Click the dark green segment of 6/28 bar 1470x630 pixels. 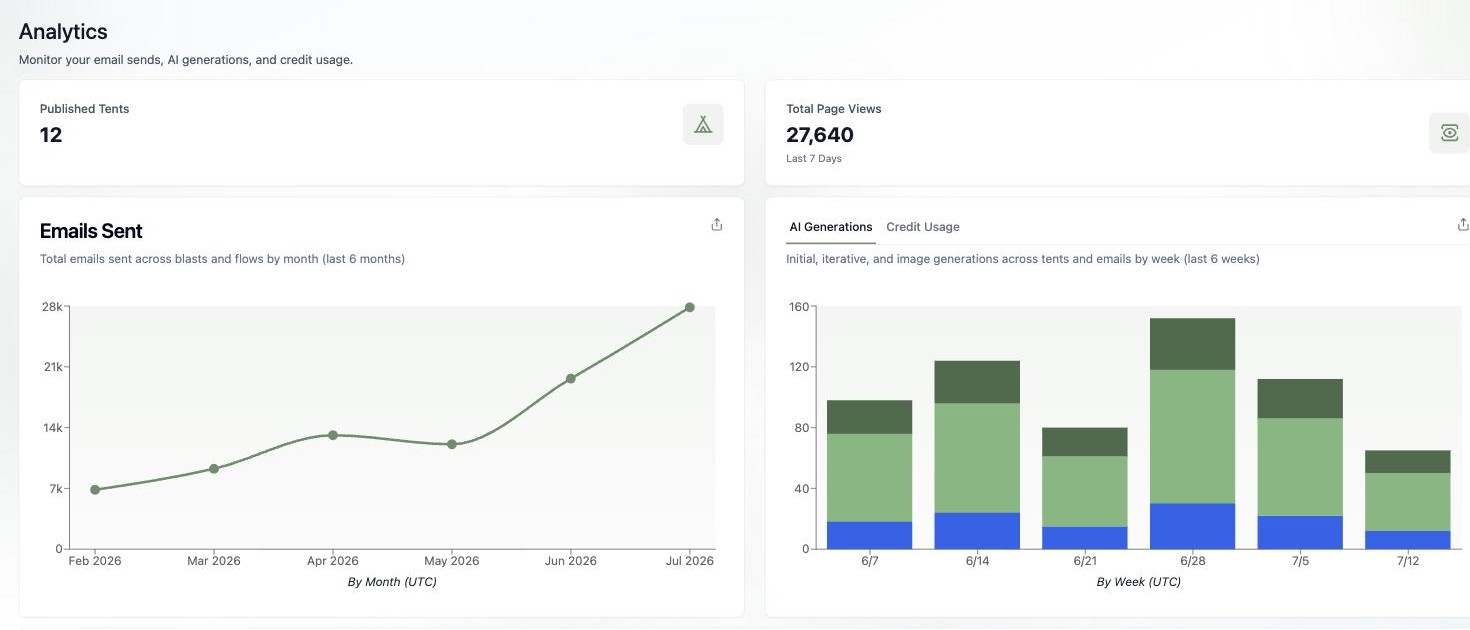click(1193, 344)
